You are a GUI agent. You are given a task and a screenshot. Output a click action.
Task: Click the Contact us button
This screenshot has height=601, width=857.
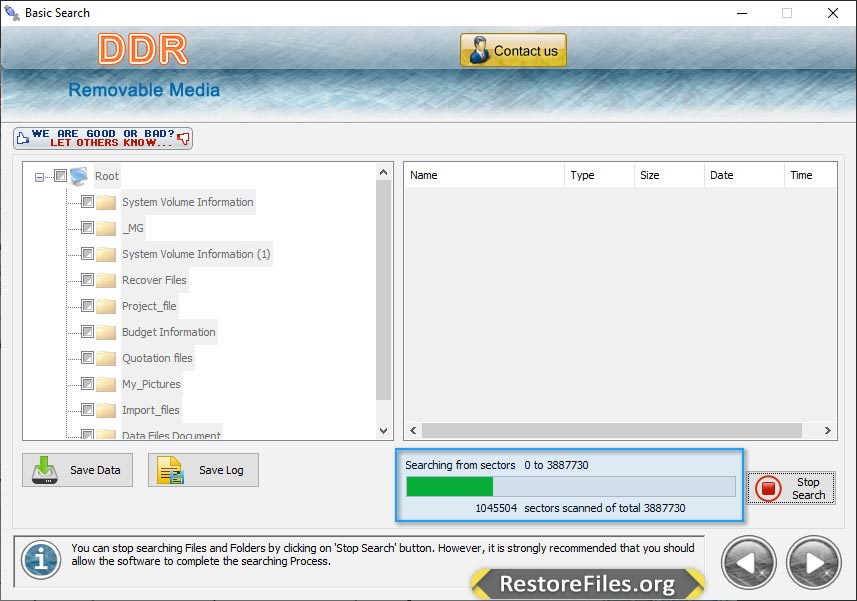(x=513, y=50)
